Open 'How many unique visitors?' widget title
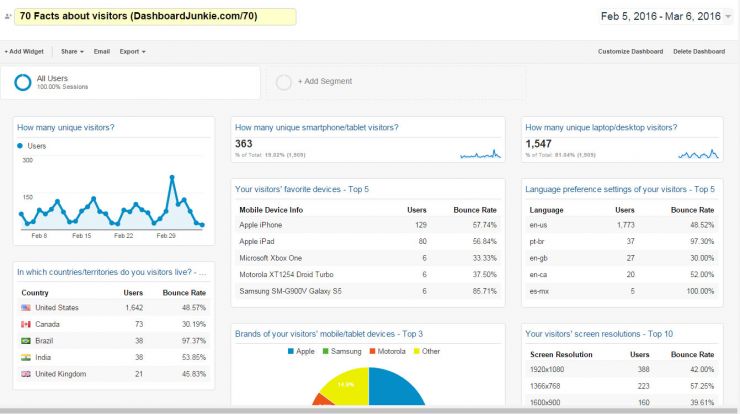Screen dimensions: 740x414 click(66, 127)
